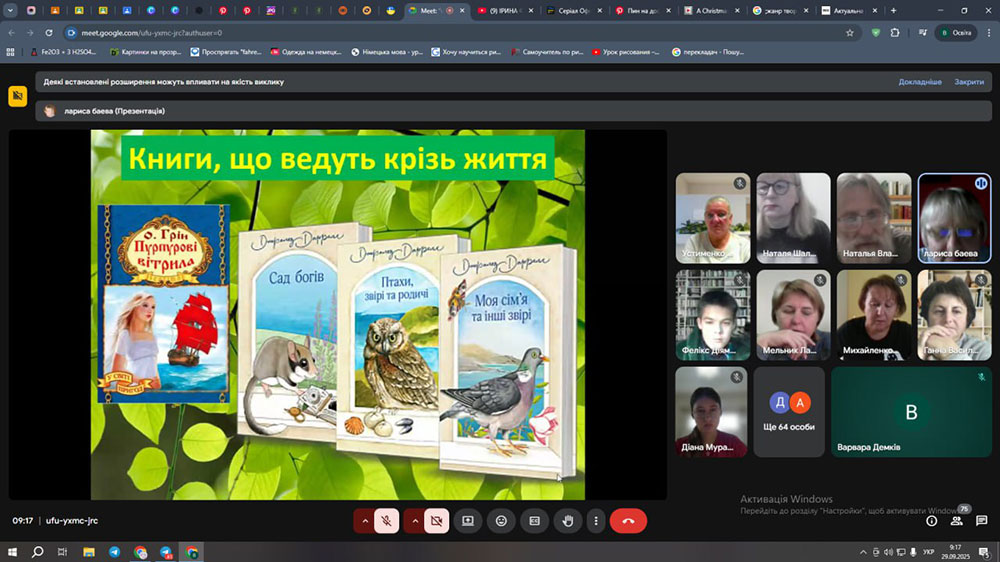1000x562 pixels.
Task: Turn on the camera in the call bar
Action: (x=437, y=521)
